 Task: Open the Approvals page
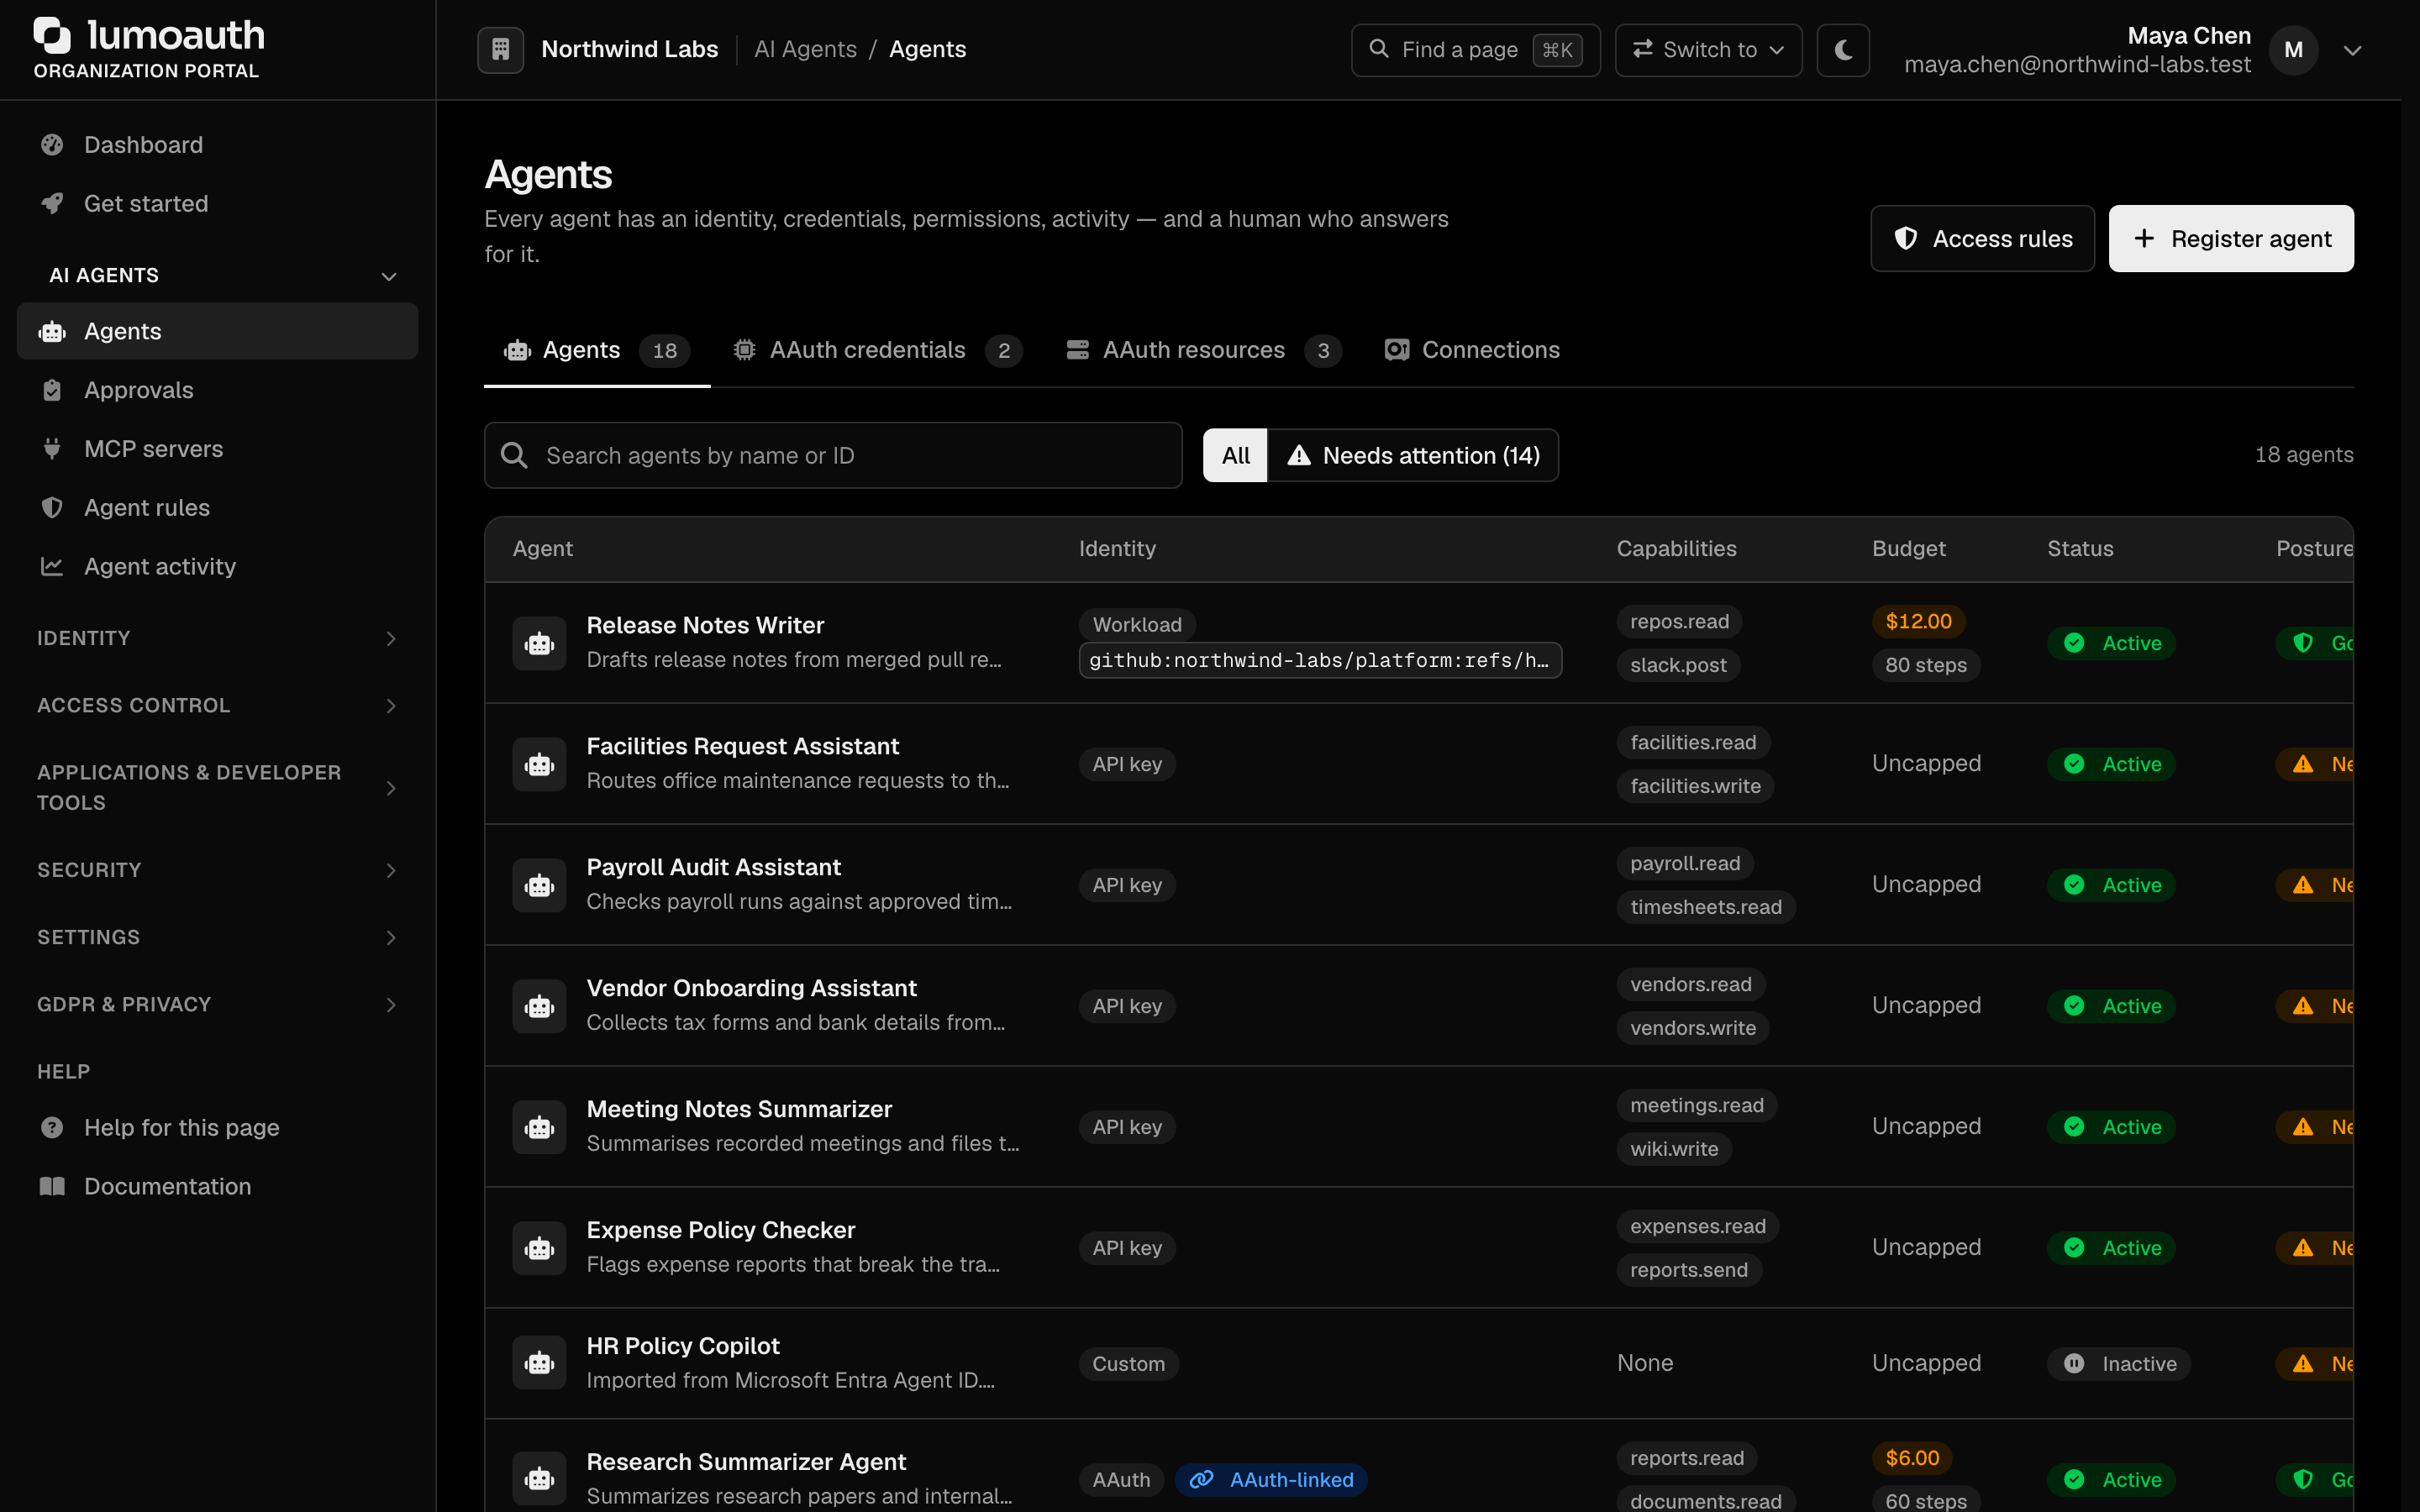click(217, 390)
